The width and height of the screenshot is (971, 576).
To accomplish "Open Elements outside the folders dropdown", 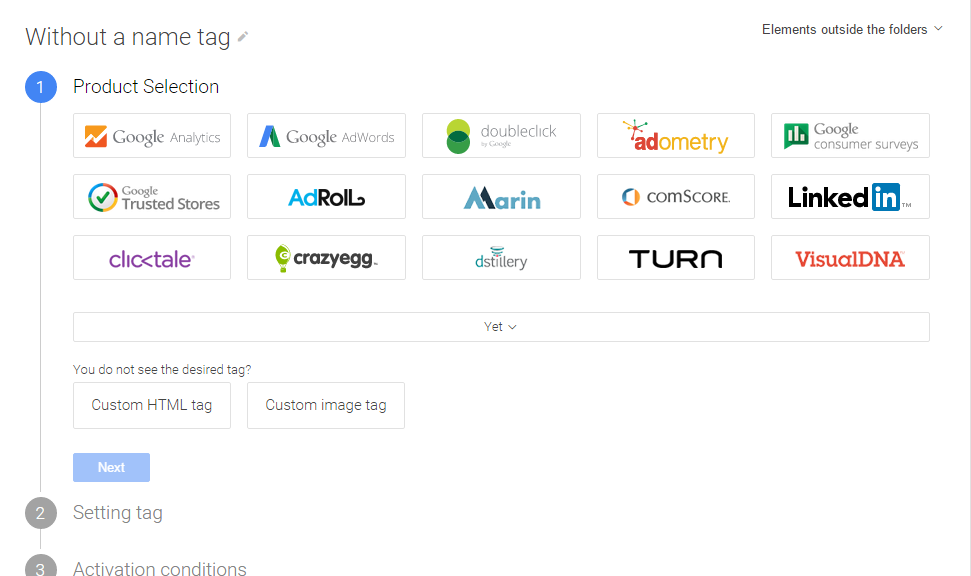I will click(852, 29).
